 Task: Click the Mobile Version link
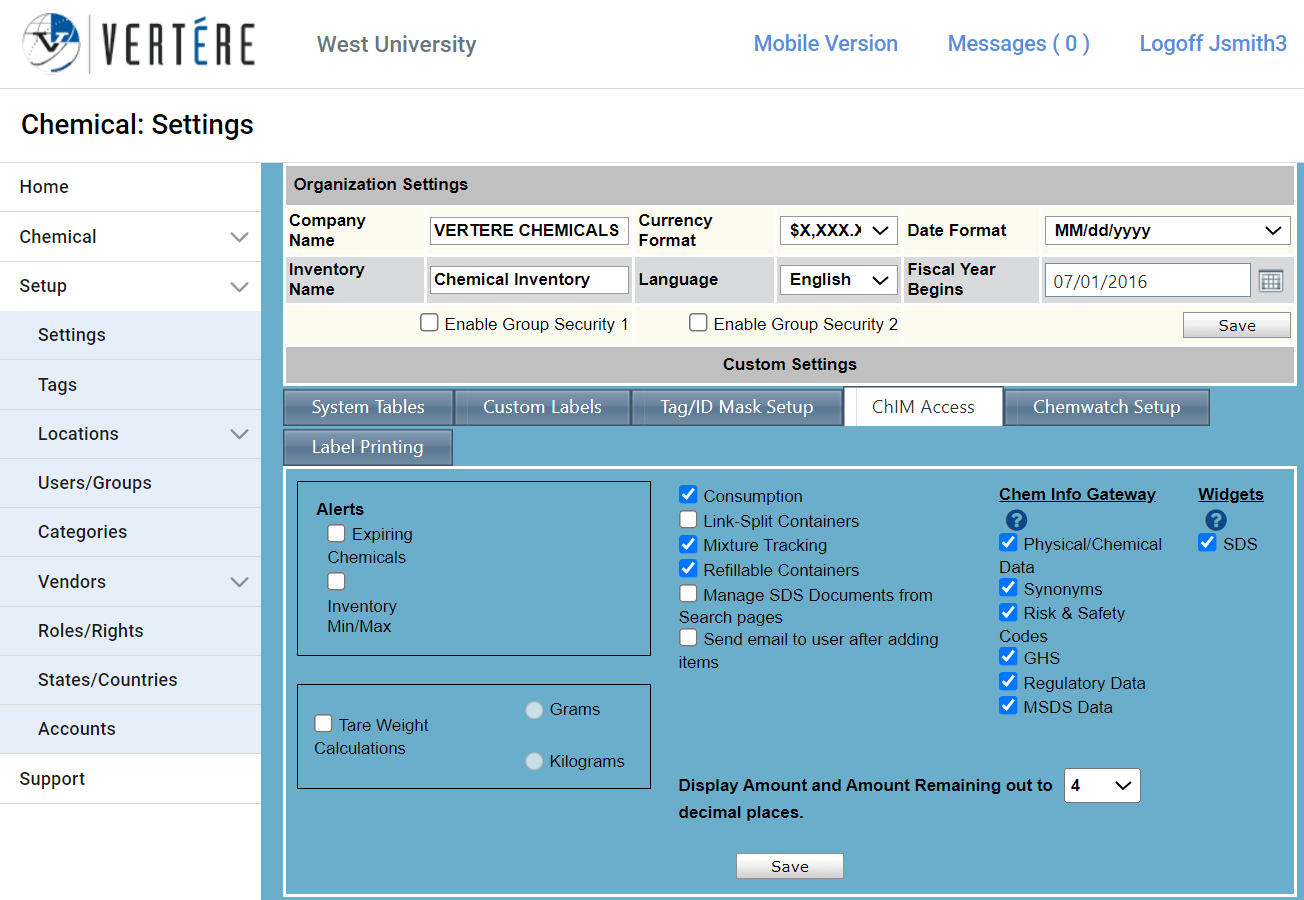coord(825,44)
